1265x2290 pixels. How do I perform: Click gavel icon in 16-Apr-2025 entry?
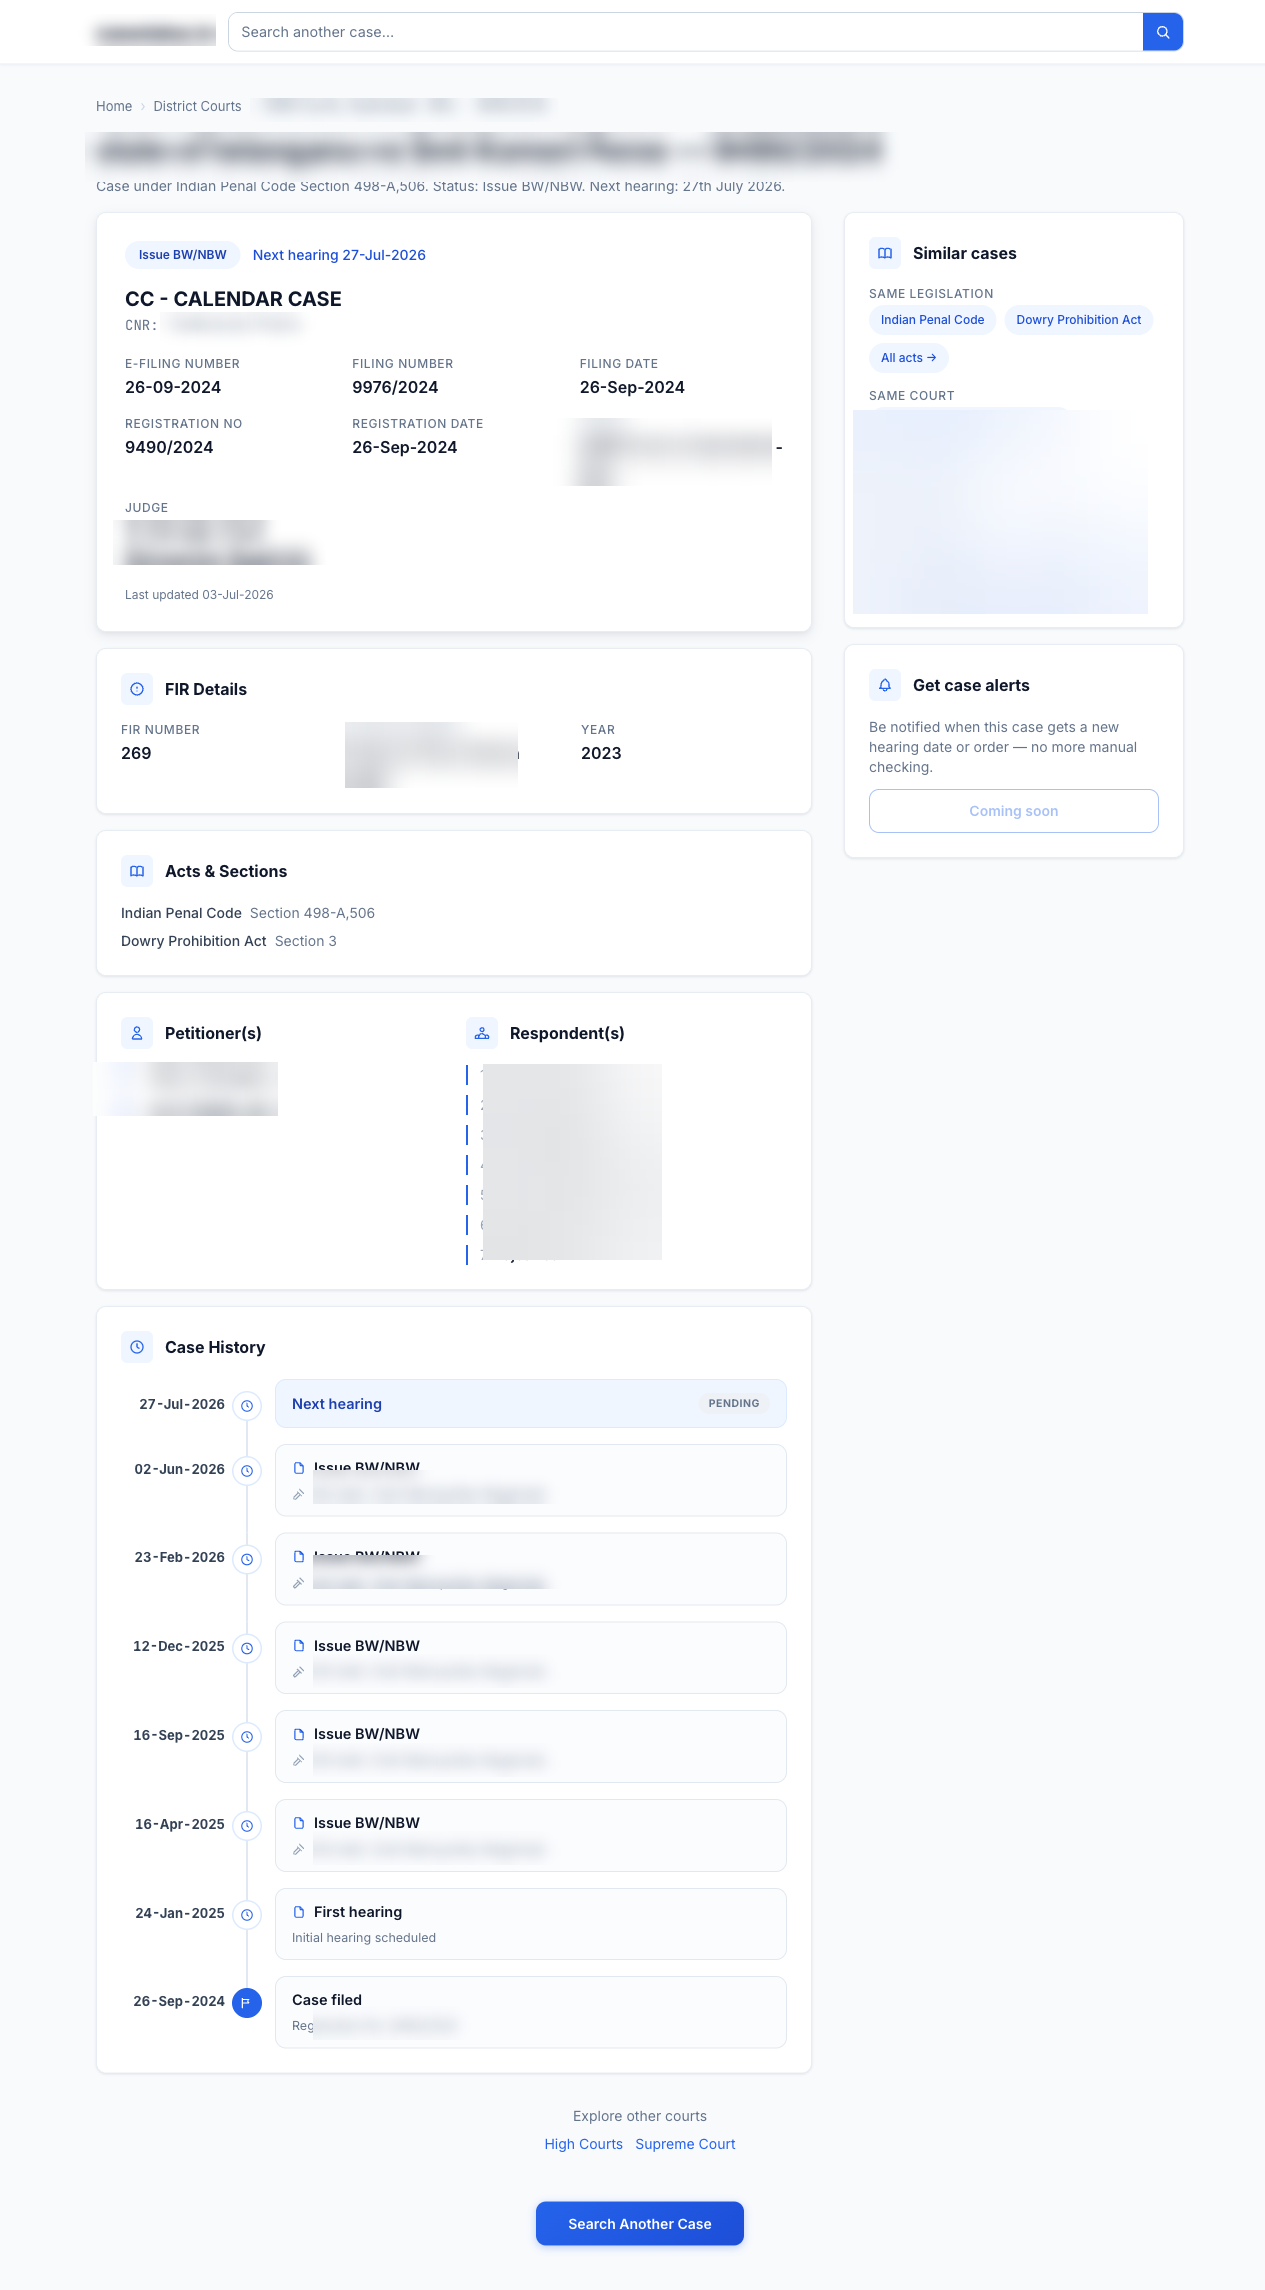[x=298, y=1850]
